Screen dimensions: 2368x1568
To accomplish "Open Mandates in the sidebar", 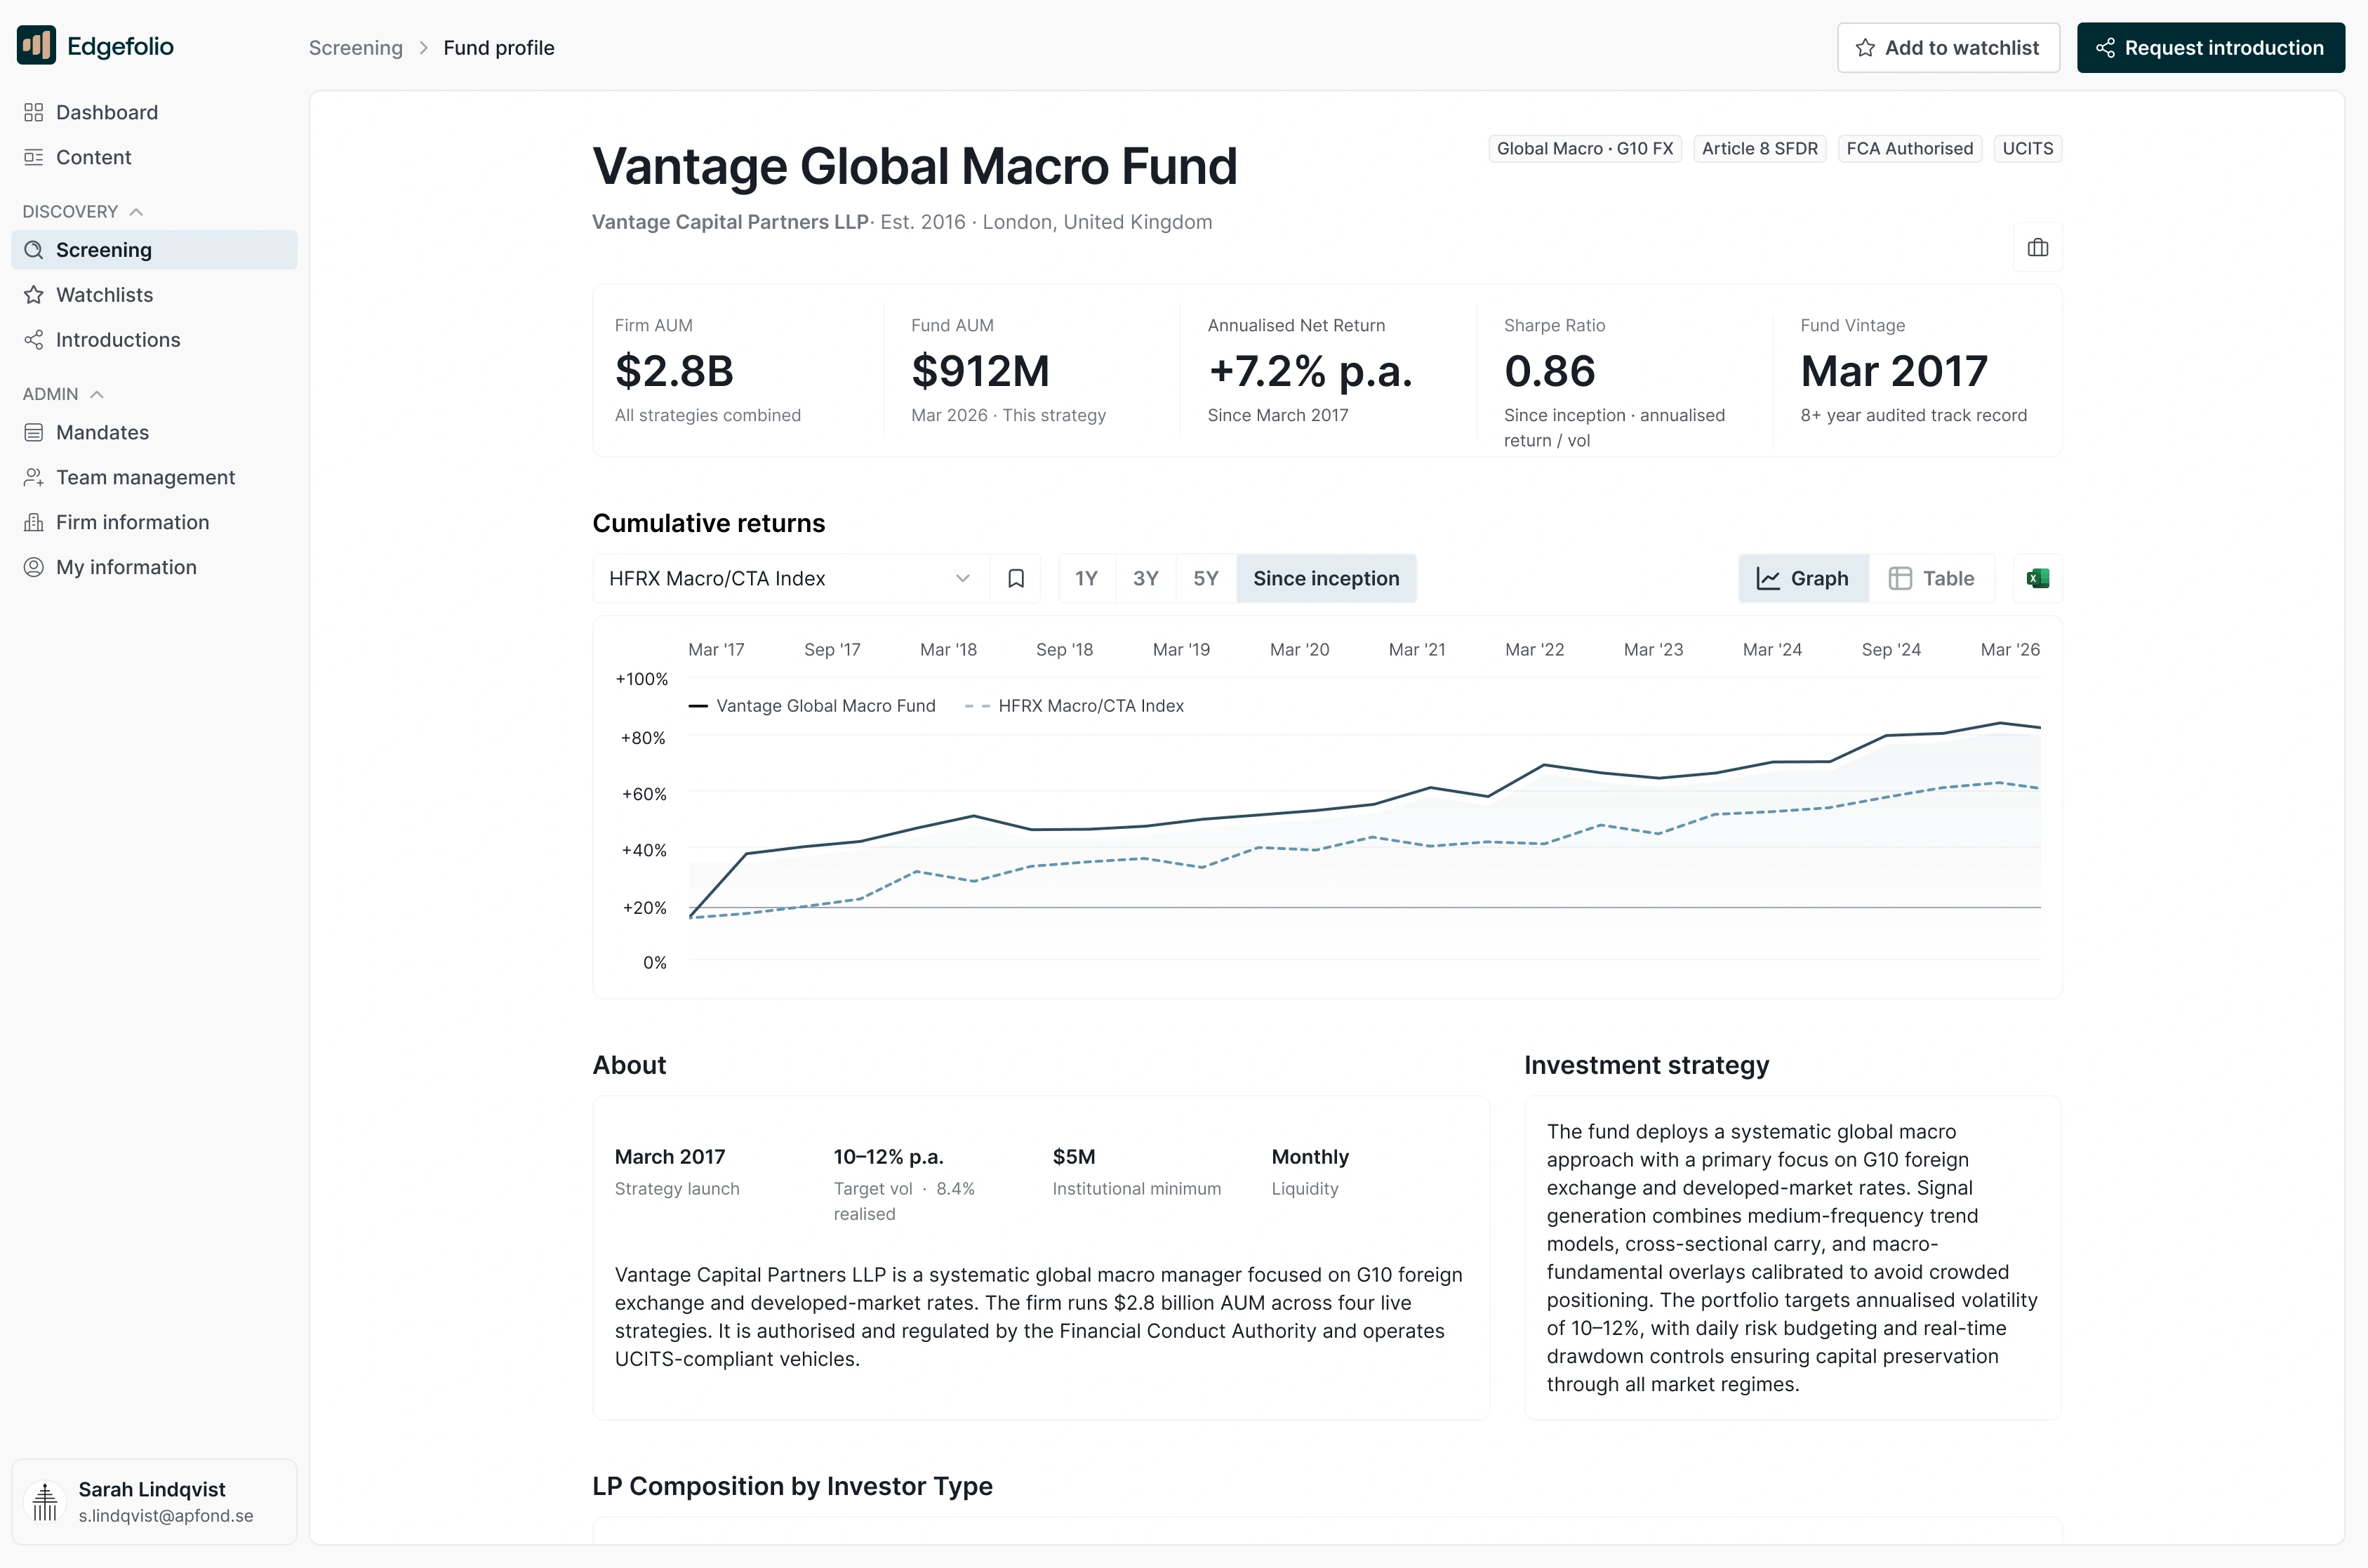I will click(x=154, y=433).
